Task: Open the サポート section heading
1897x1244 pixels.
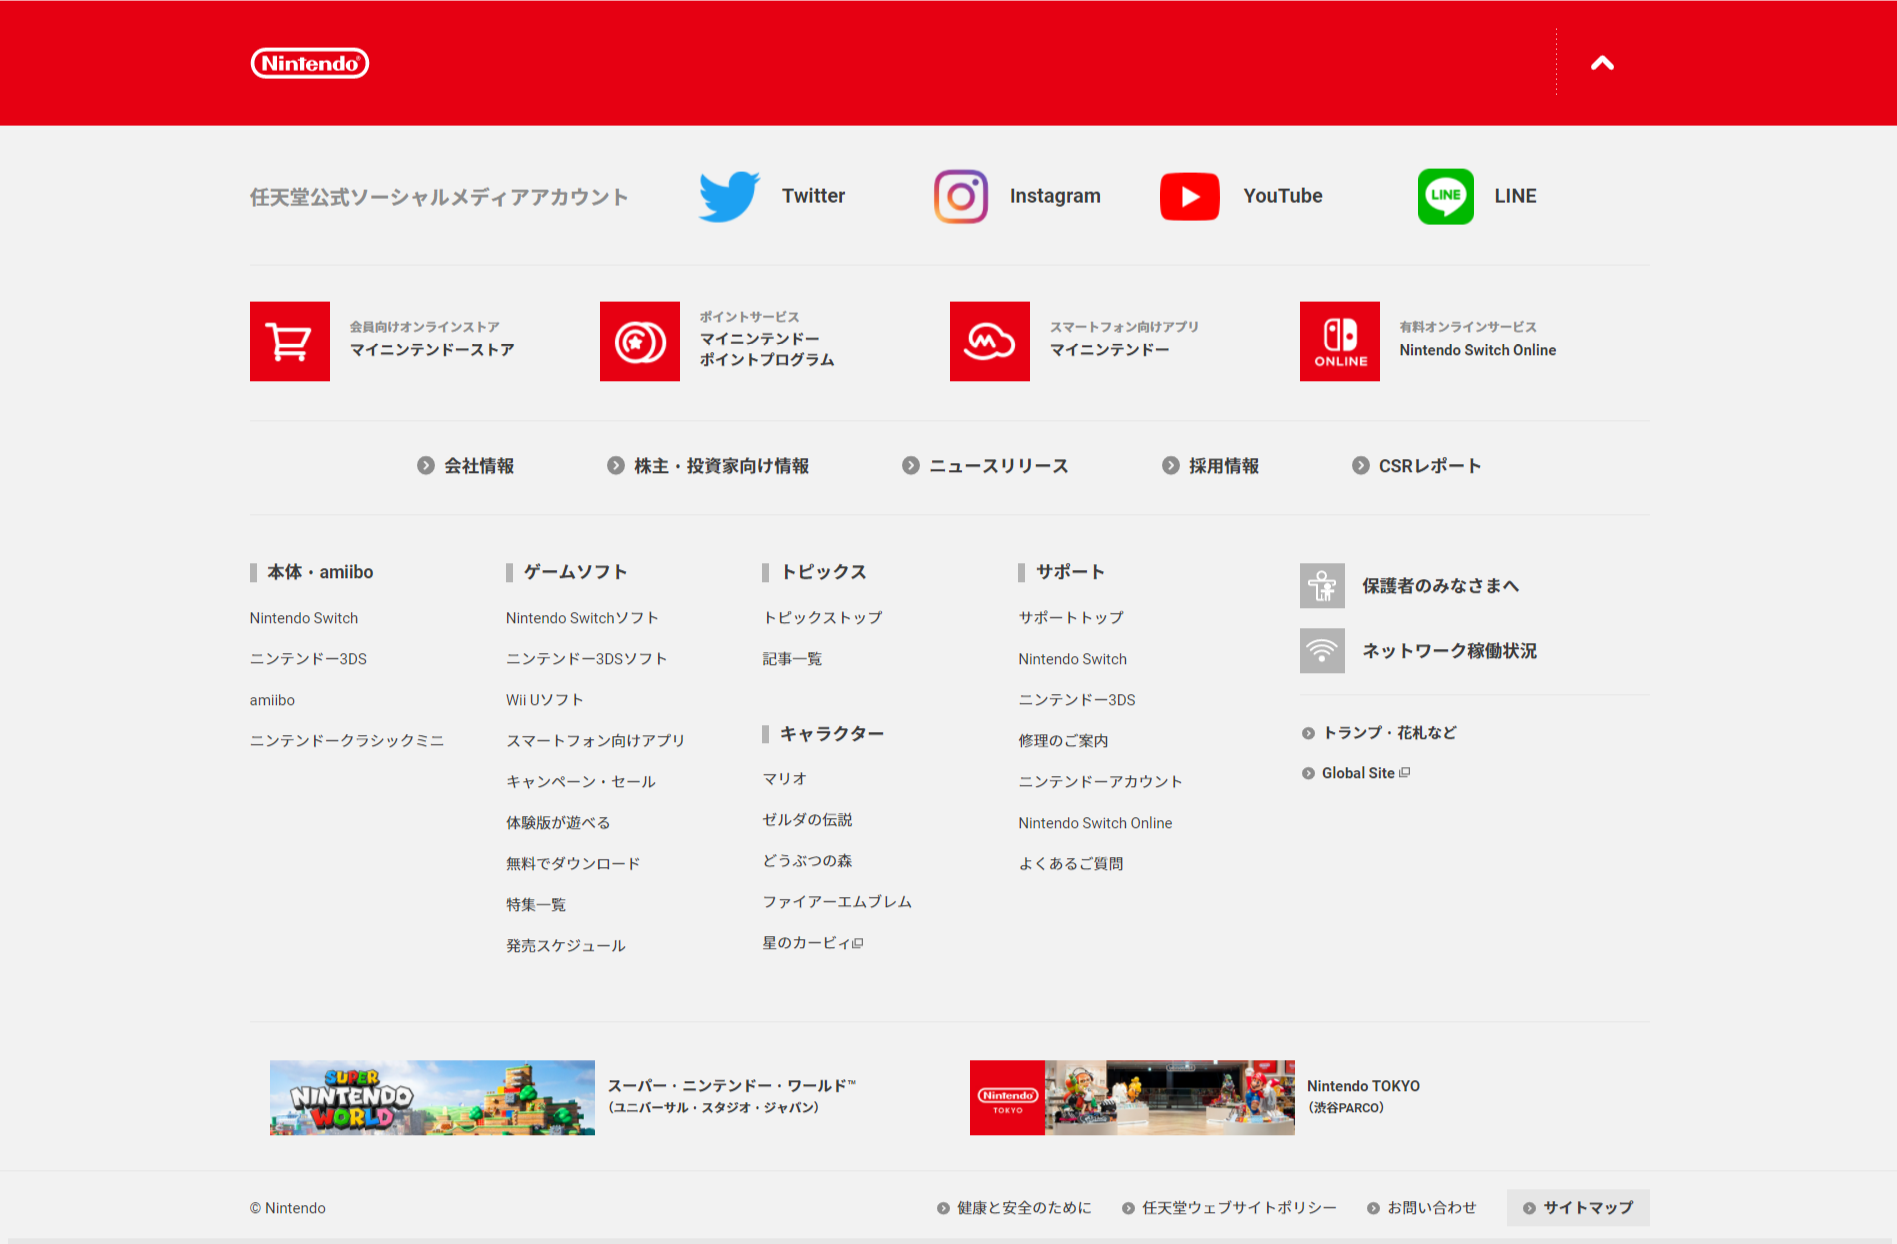Action: [1071, 572]
